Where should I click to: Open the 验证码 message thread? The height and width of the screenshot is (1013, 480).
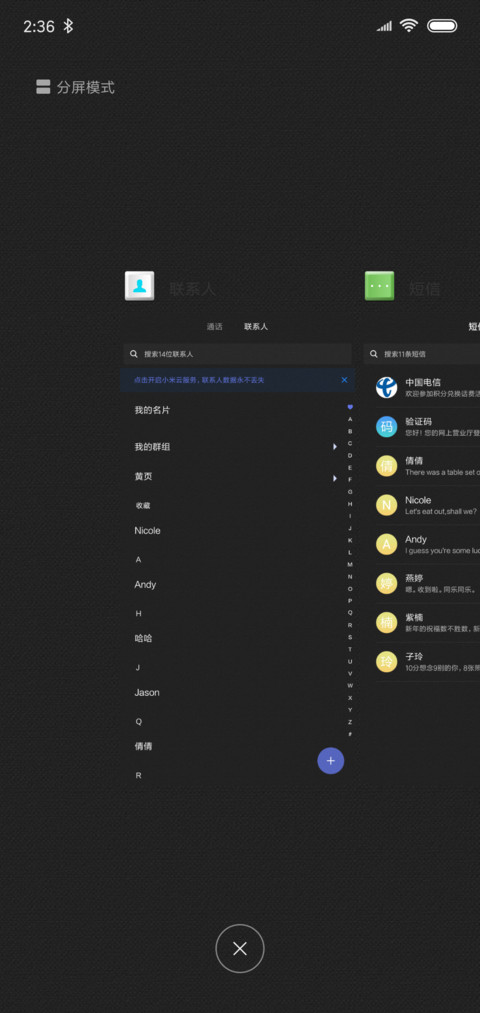point(428,426)
